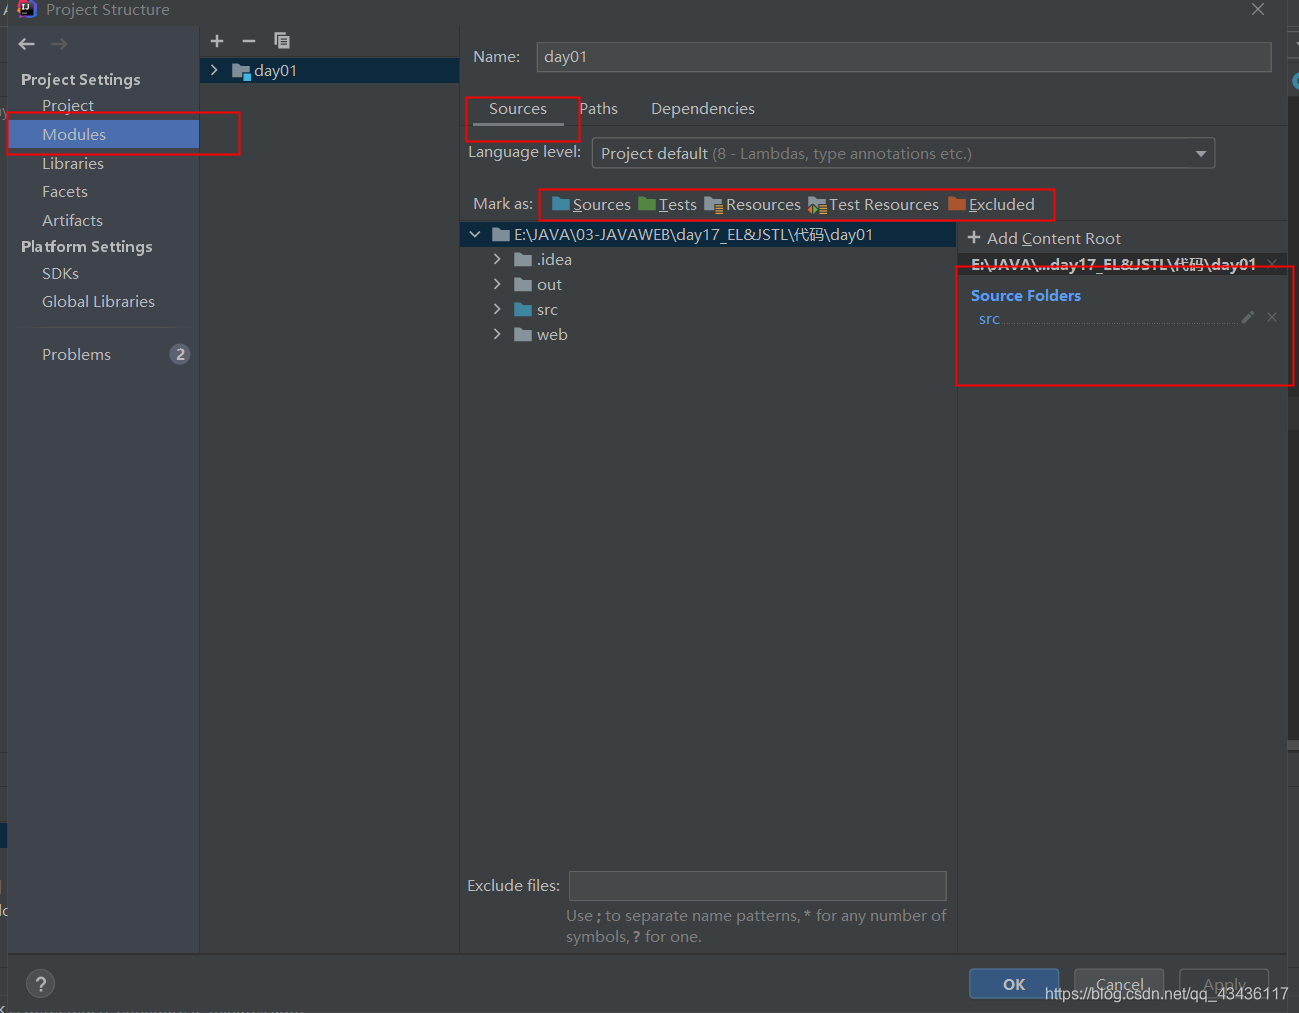
Task: Expand the .idea folder
Action: (497, 259)
